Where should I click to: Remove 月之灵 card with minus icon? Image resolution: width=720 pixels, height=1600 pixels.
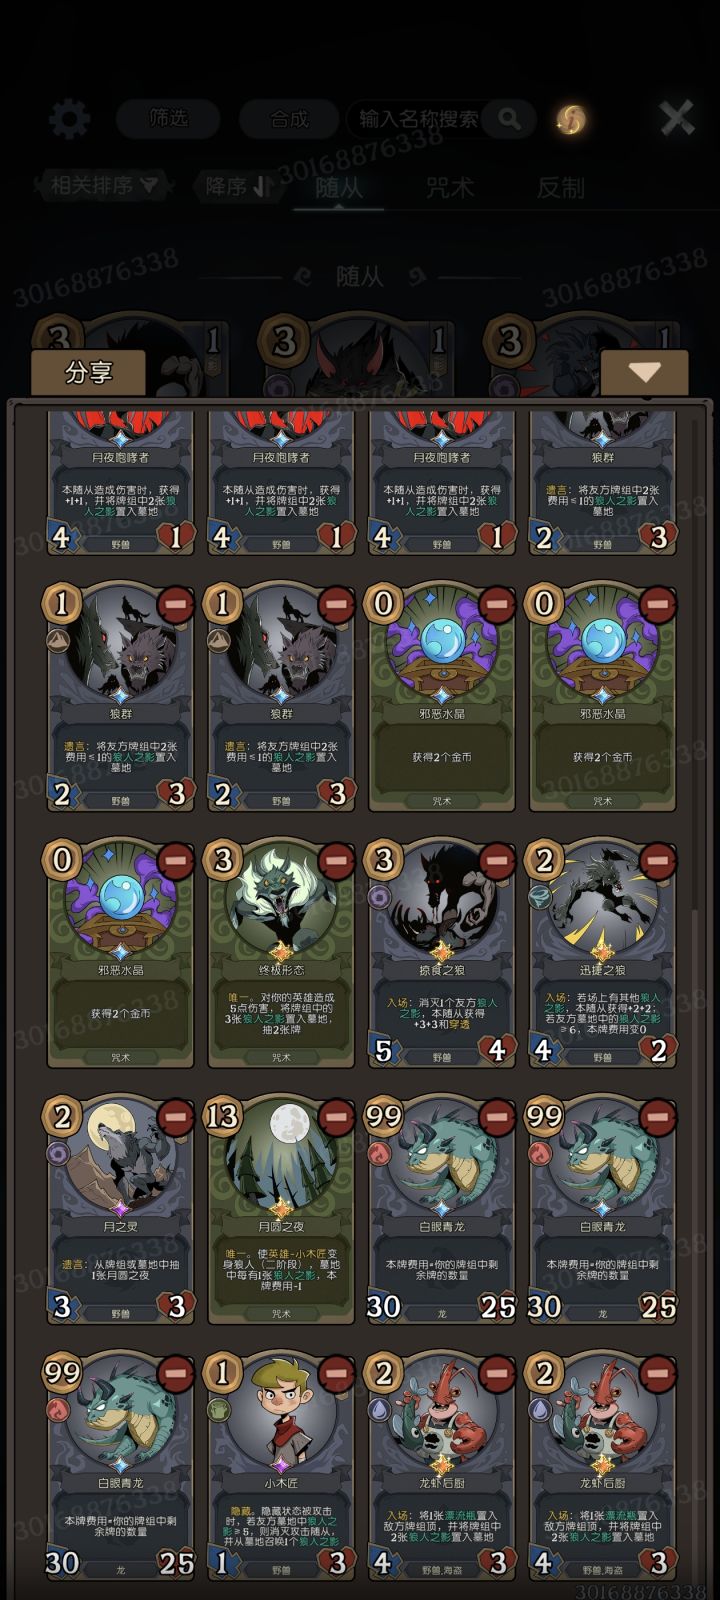point(175,1117)
